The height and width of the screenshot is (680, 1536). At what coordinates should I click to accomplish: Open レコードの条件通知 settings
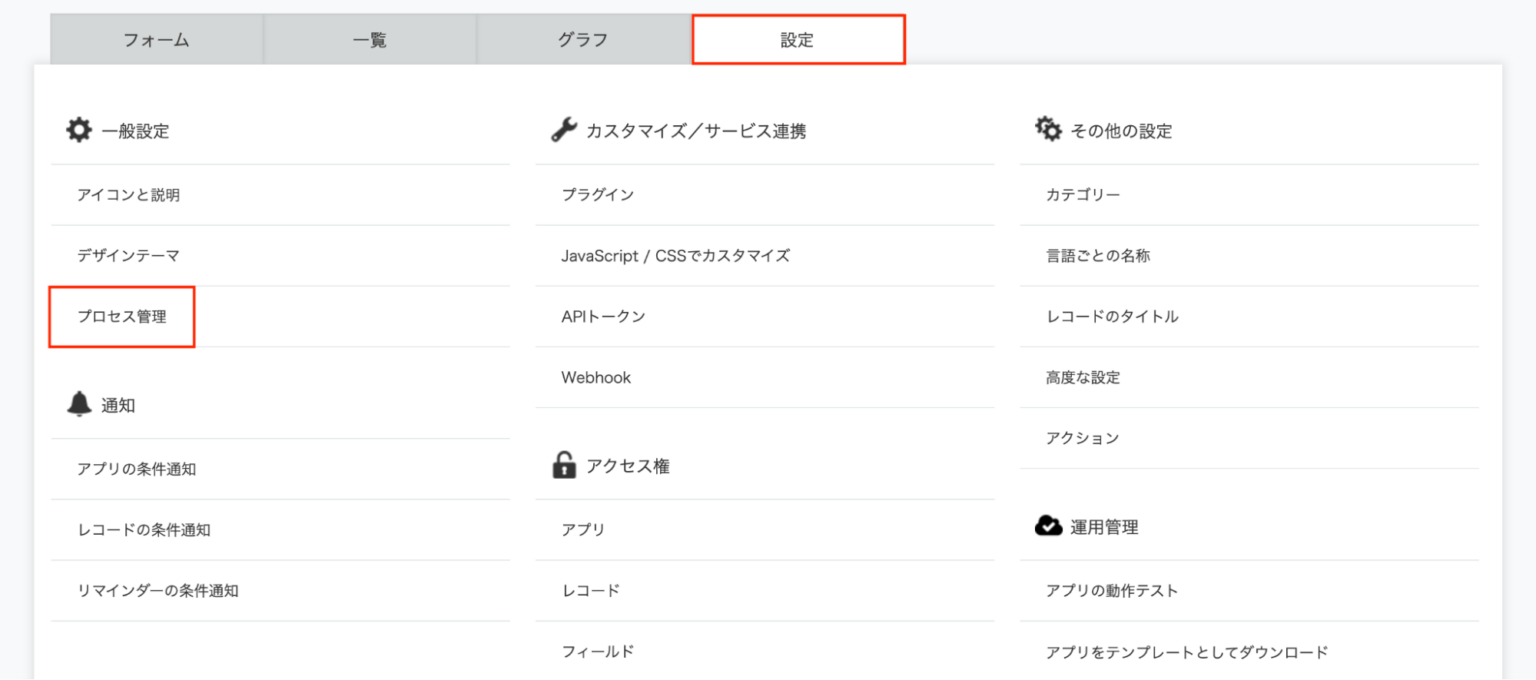coord(144,530)
